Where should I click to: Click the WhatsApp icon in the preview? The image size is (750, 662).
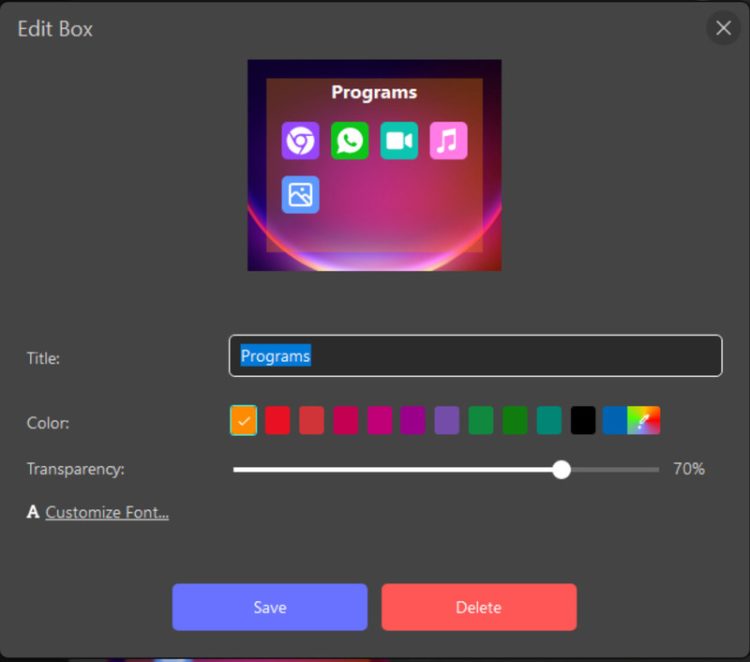coord(350,141)
